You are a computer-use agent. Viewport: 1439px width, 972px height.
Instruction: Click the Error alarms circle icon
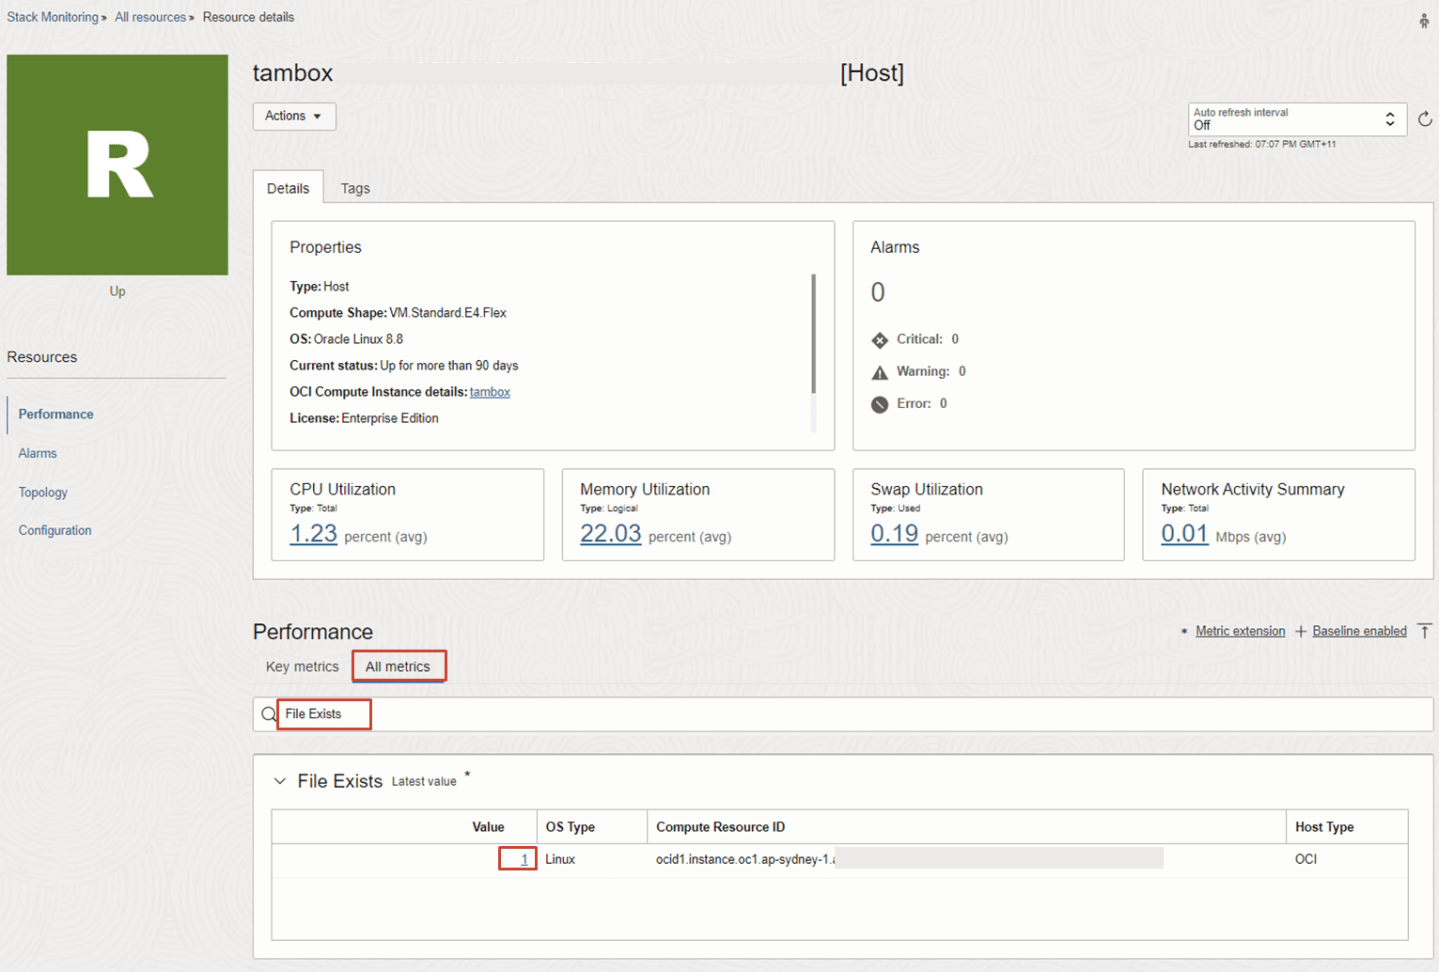[x=880, y=403]
